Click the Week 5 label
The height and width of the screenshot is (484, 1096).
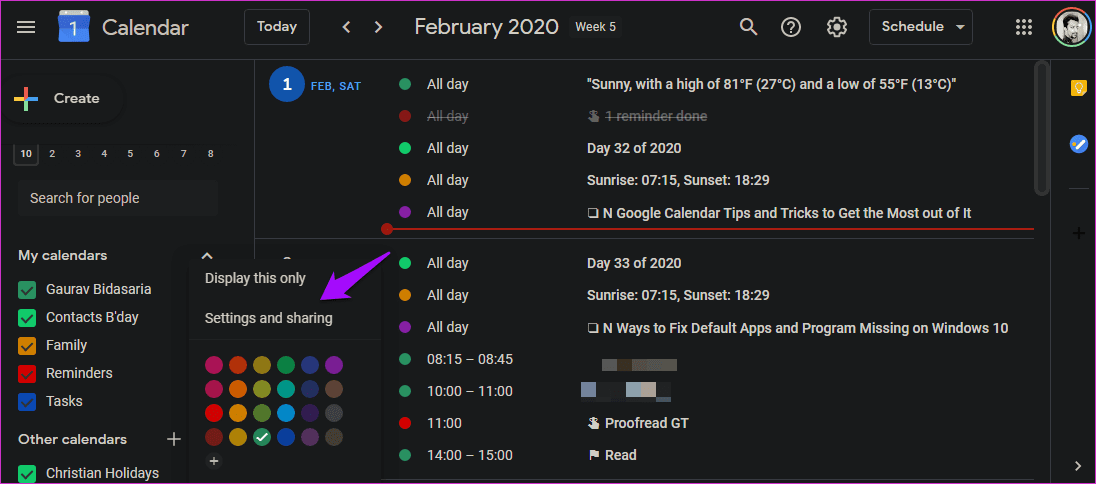pos(595,27)
